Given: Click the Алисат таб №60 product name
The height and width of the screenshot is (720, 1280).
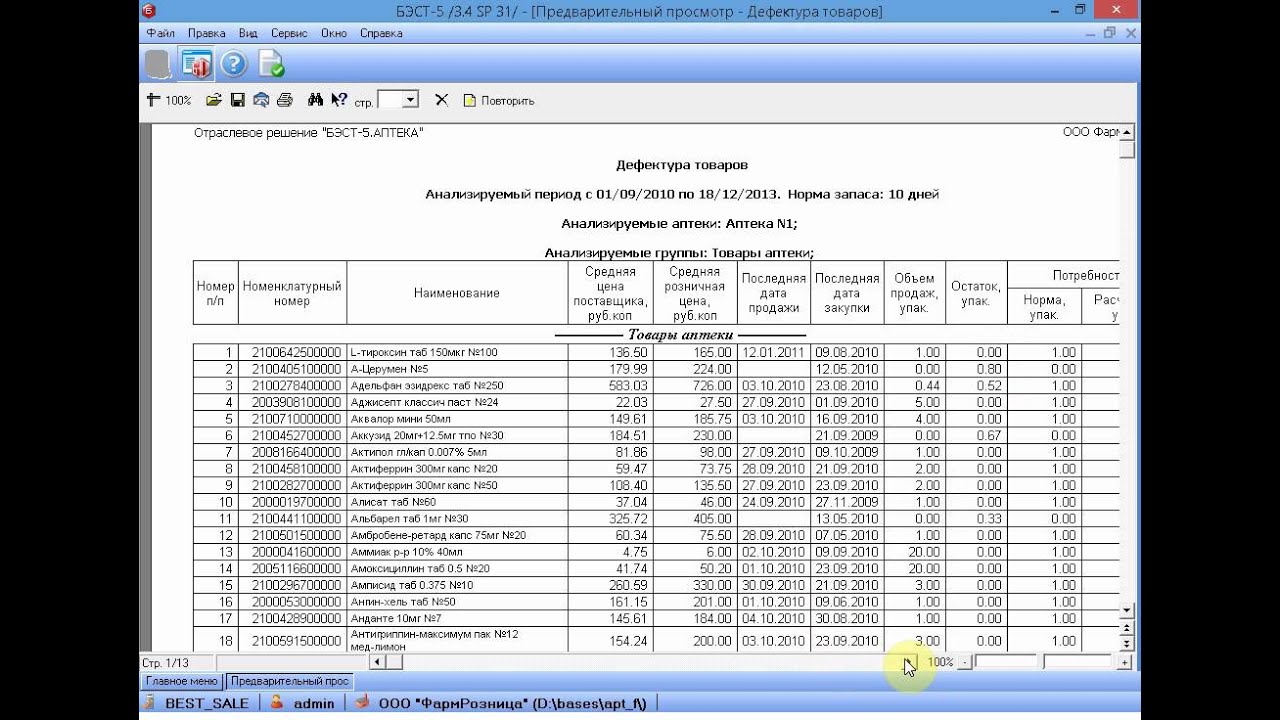Looking at the screenshot, I should pos(393,502).
